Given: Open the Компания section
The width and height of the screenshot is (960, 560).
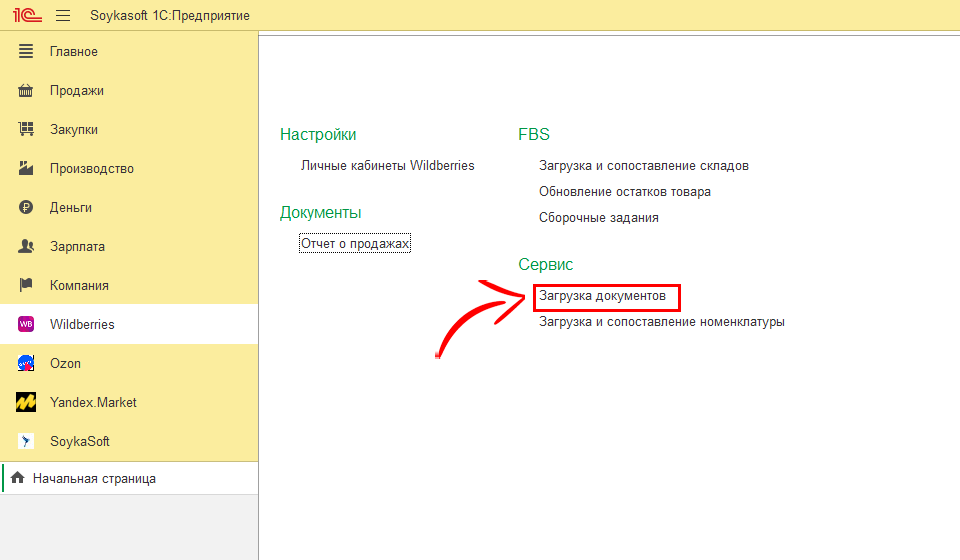Looking at the screenshot, I should coord(79,285).
